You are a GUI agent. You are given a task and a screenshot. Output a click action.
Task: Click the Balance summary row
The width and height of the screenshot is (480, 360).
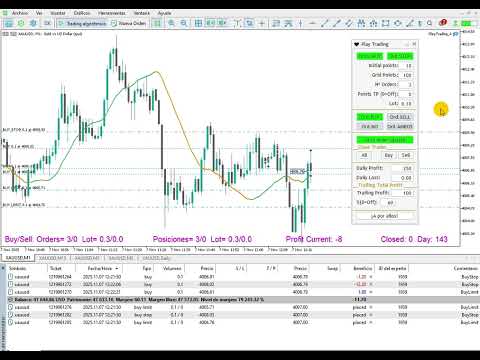tap(243, 300)
